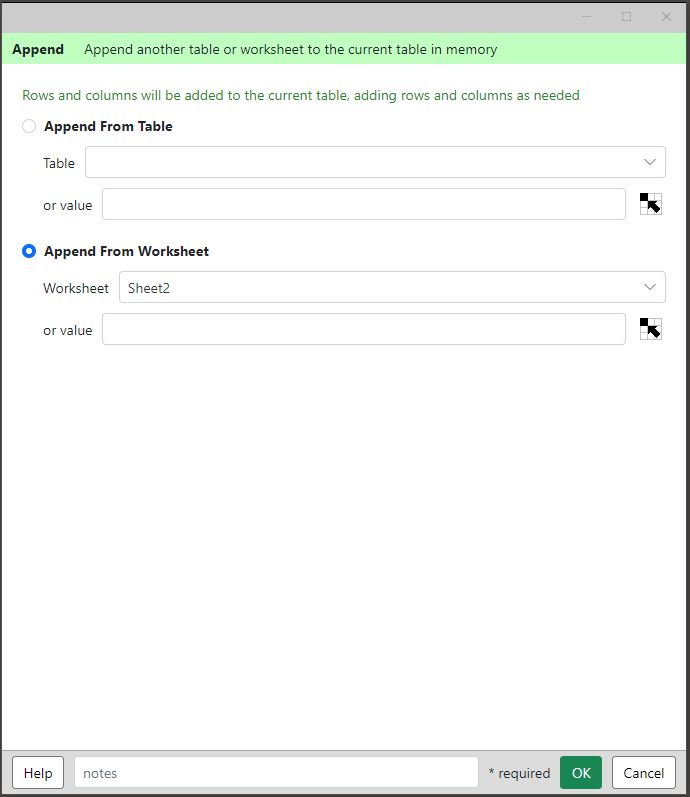
Task: Open the Table dropdown list
Action: (x=375, y=162)
